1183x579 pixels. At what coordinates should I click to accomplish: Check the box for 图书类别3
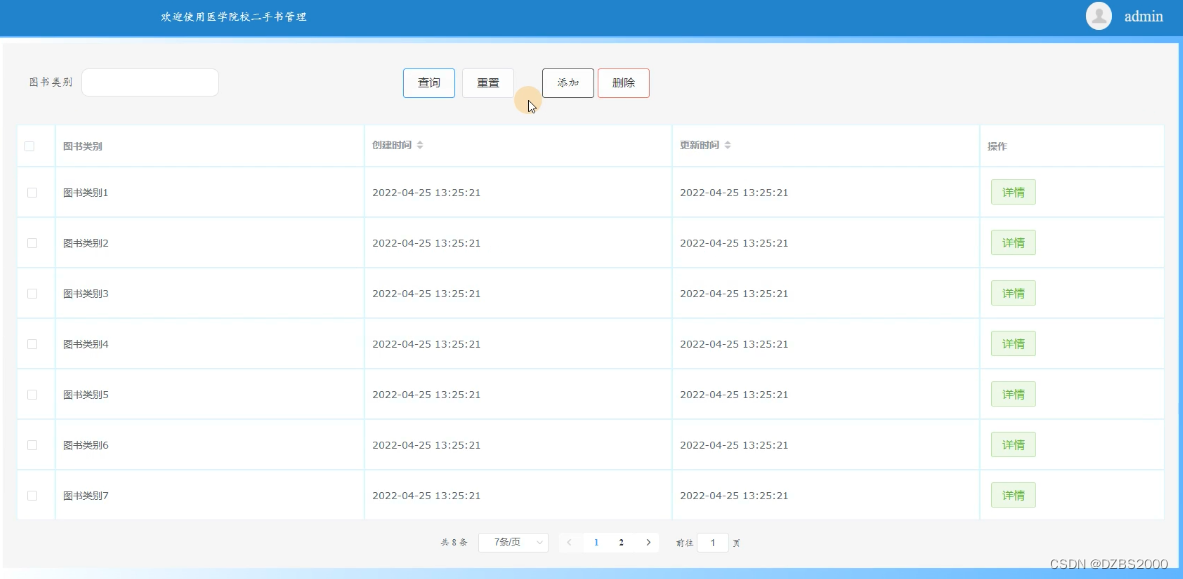32,294
